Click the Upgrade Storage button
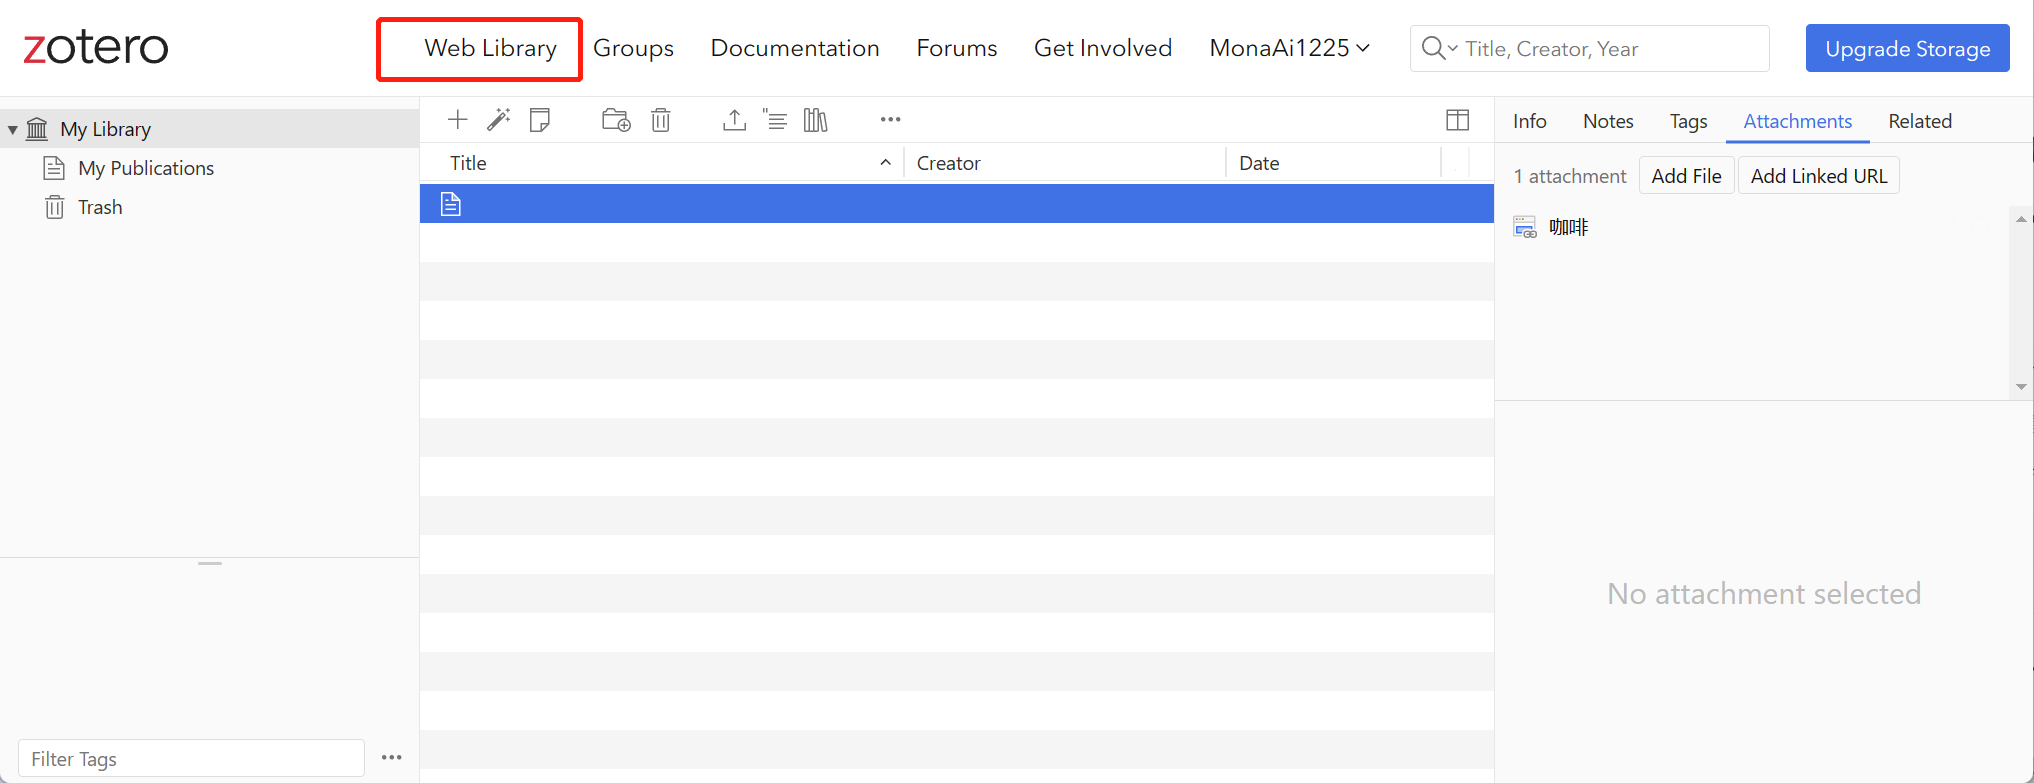Image resolution: width=2034 pixels, height=783 pixels. 1907,48
